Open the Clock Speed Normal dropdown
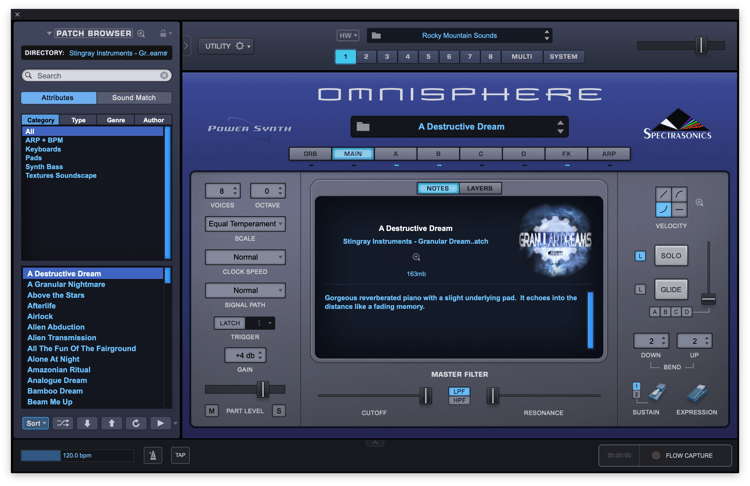Screen dimensions: 750x486 [245, 257]
